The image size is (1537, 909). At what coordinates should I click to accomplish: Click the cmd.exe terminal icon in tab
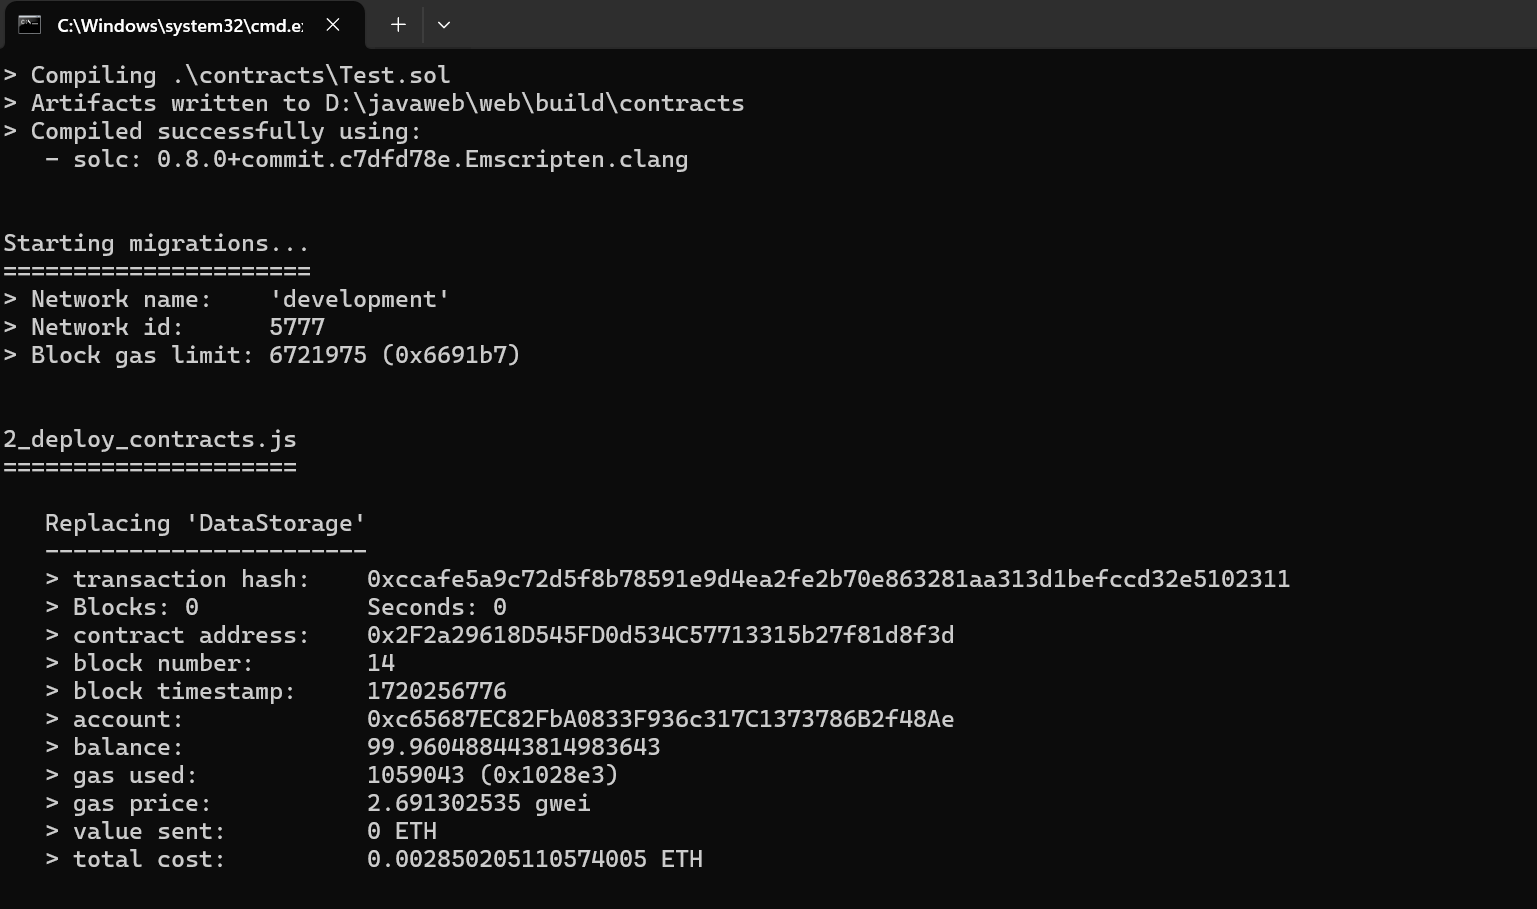pyautogui.click(x=30, y=25)
